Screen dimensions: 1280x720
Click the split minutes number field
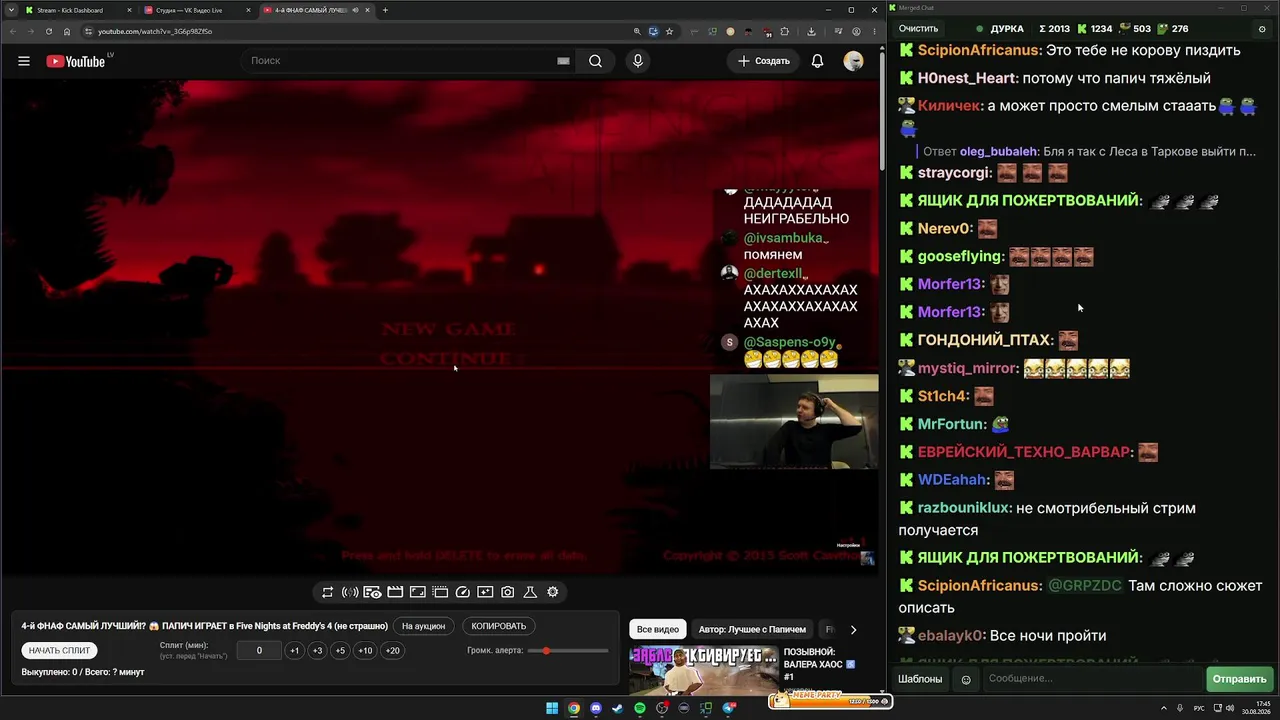259,650
